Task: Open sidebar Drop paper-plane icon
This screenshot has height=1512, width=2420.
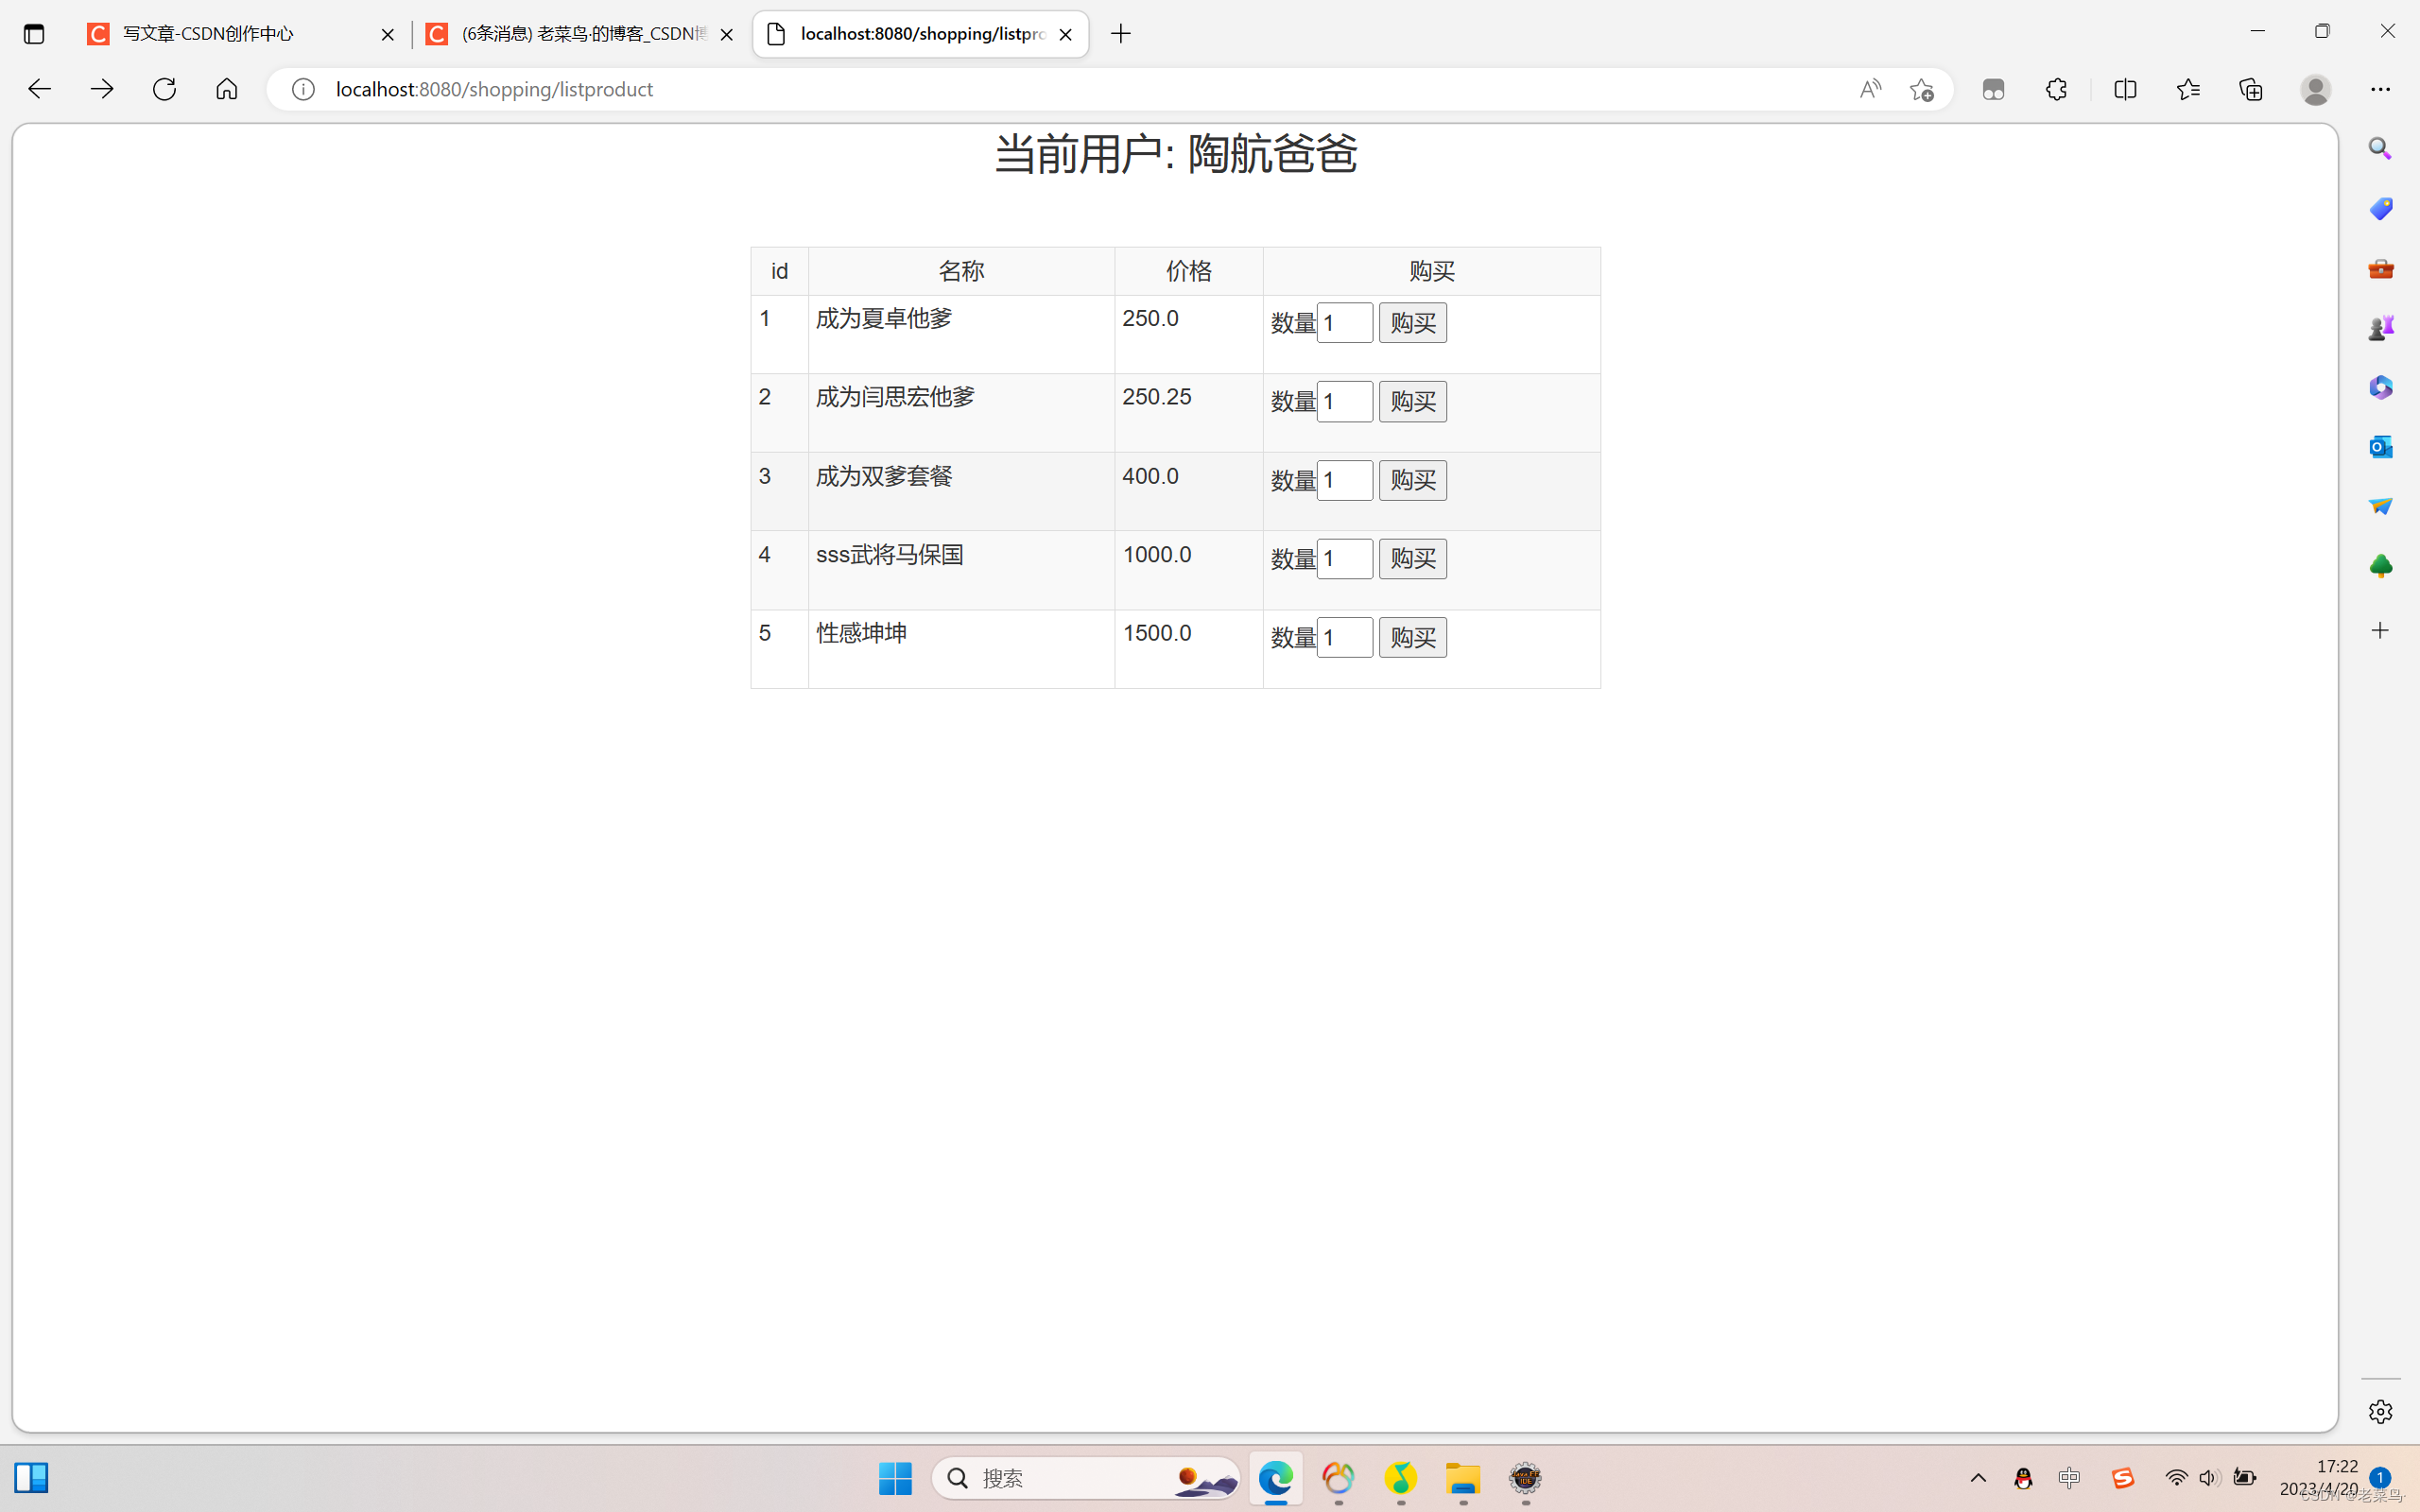Action: pos(2380,506)
